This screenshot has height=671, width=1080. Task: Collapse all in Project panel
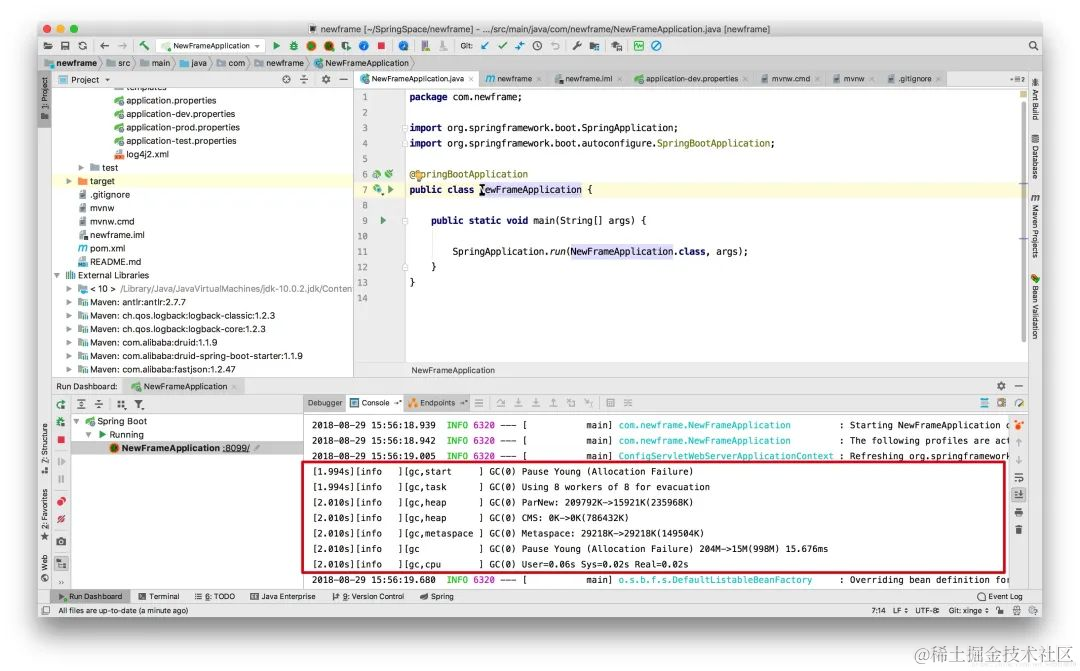(304, 80)
